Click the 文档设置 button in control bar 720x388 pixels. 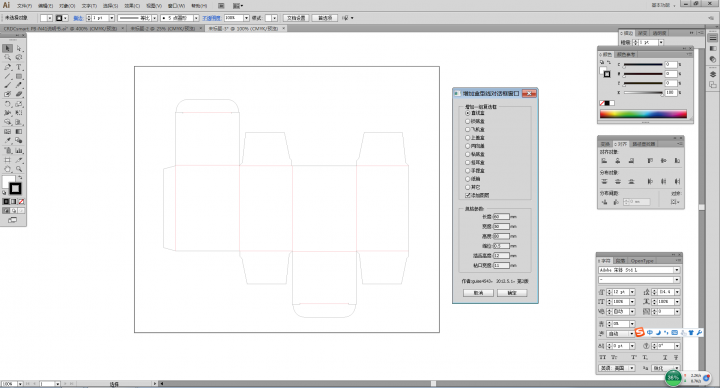pos(296,18)
